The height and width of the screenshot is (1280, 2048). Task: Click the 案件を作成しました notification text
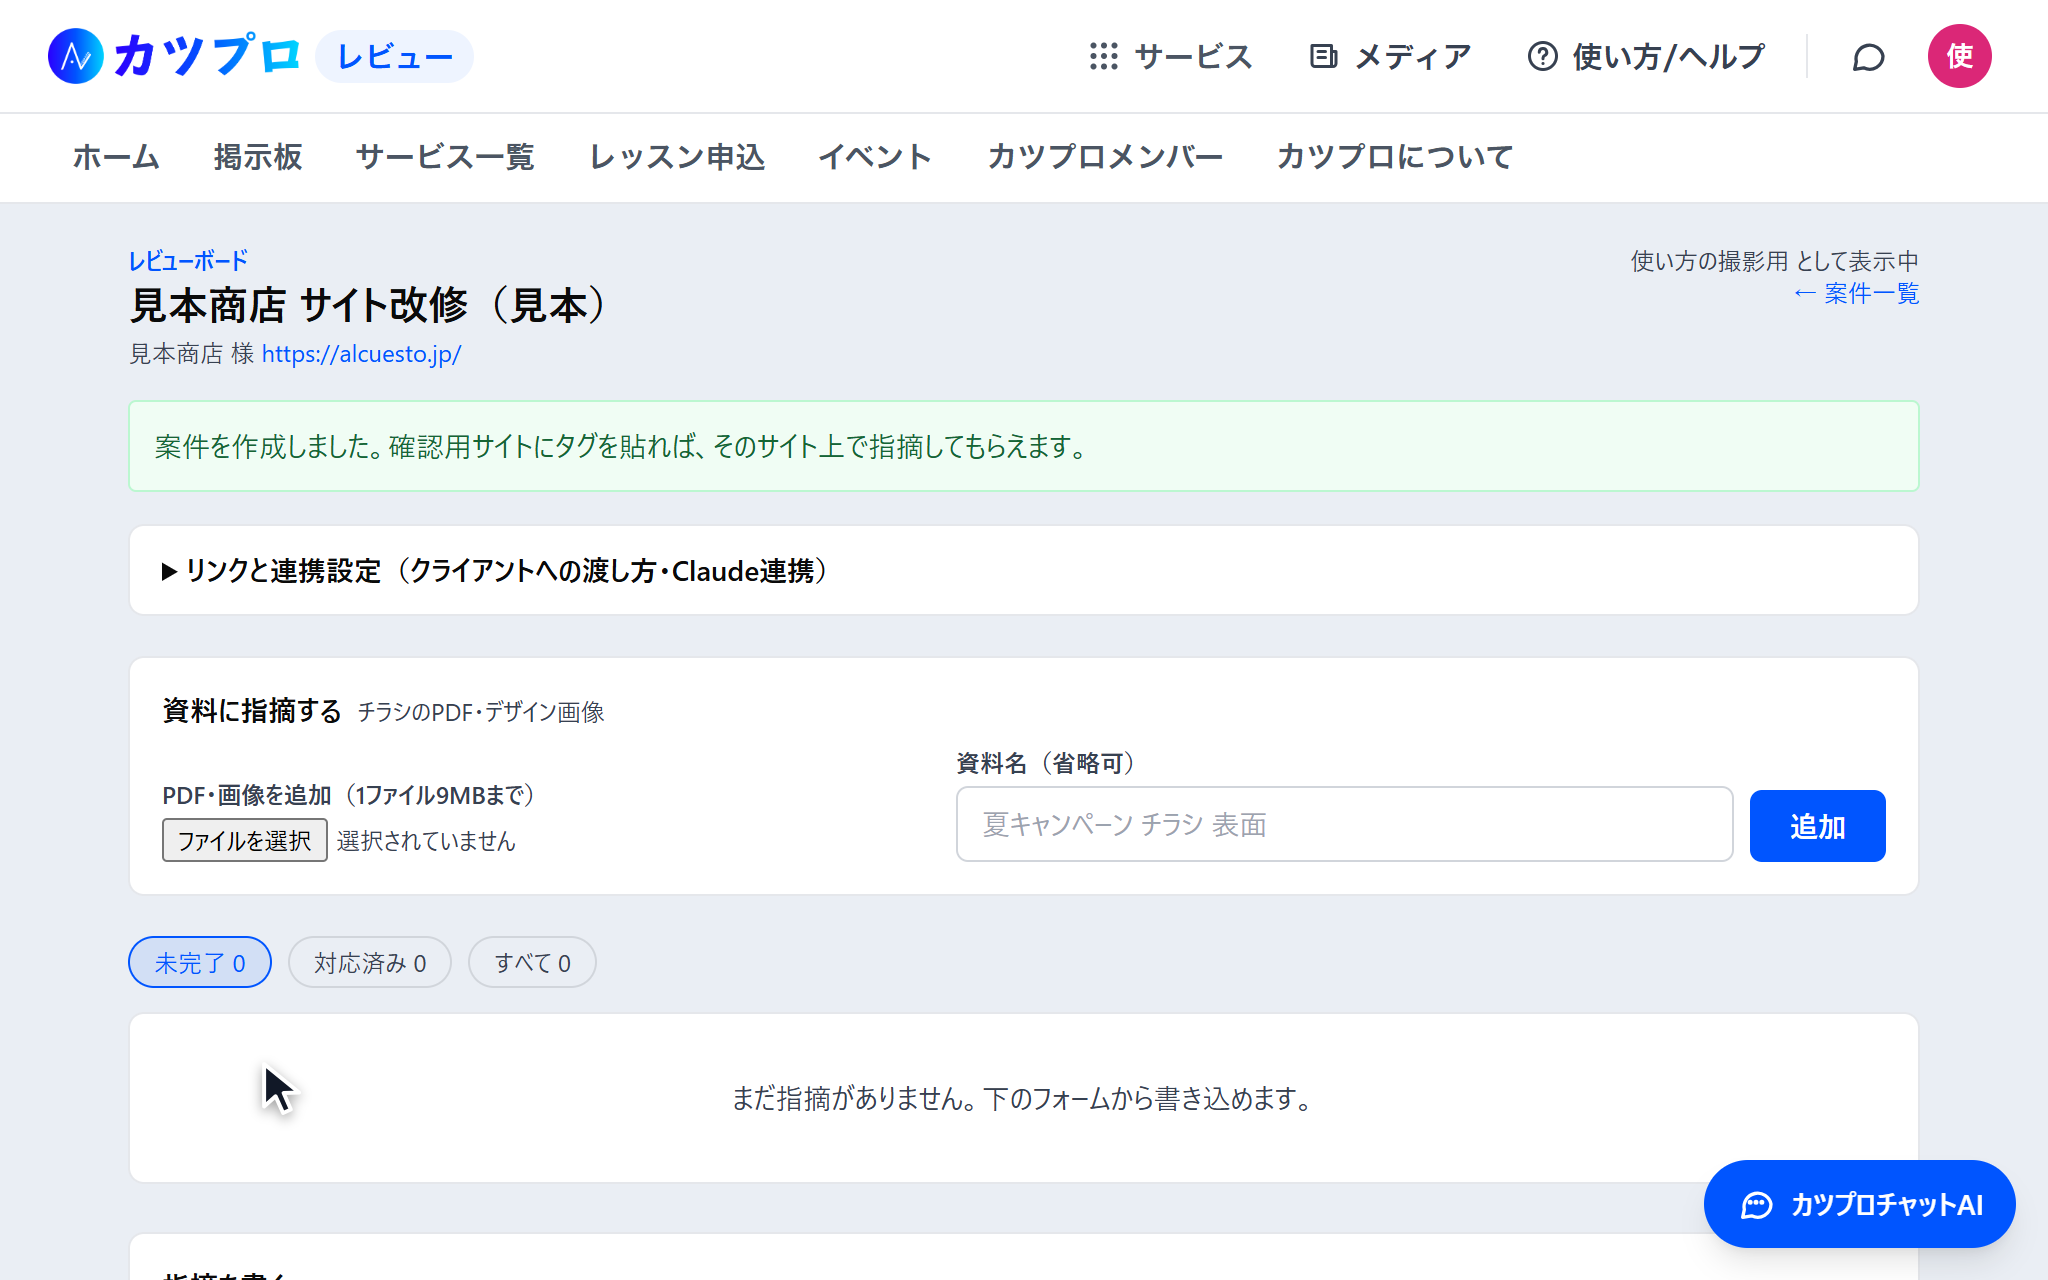(621, 446)
